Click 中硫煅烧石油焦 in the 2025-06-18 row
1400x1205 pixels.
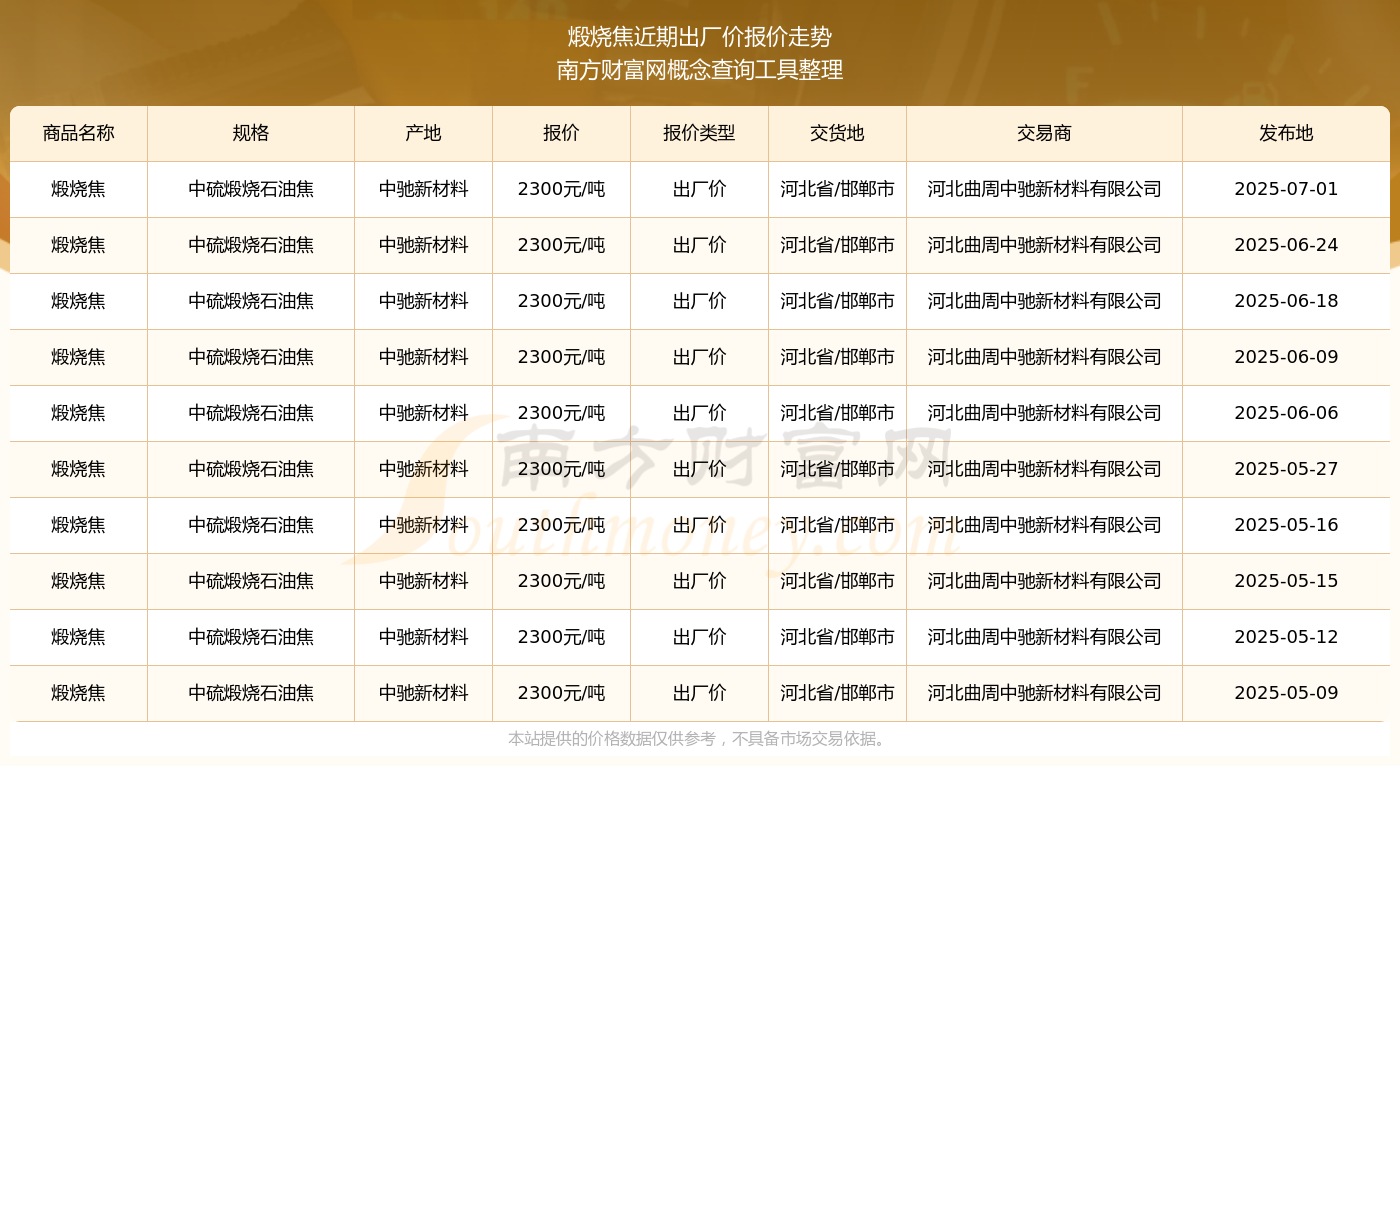[x=251, y=301]
